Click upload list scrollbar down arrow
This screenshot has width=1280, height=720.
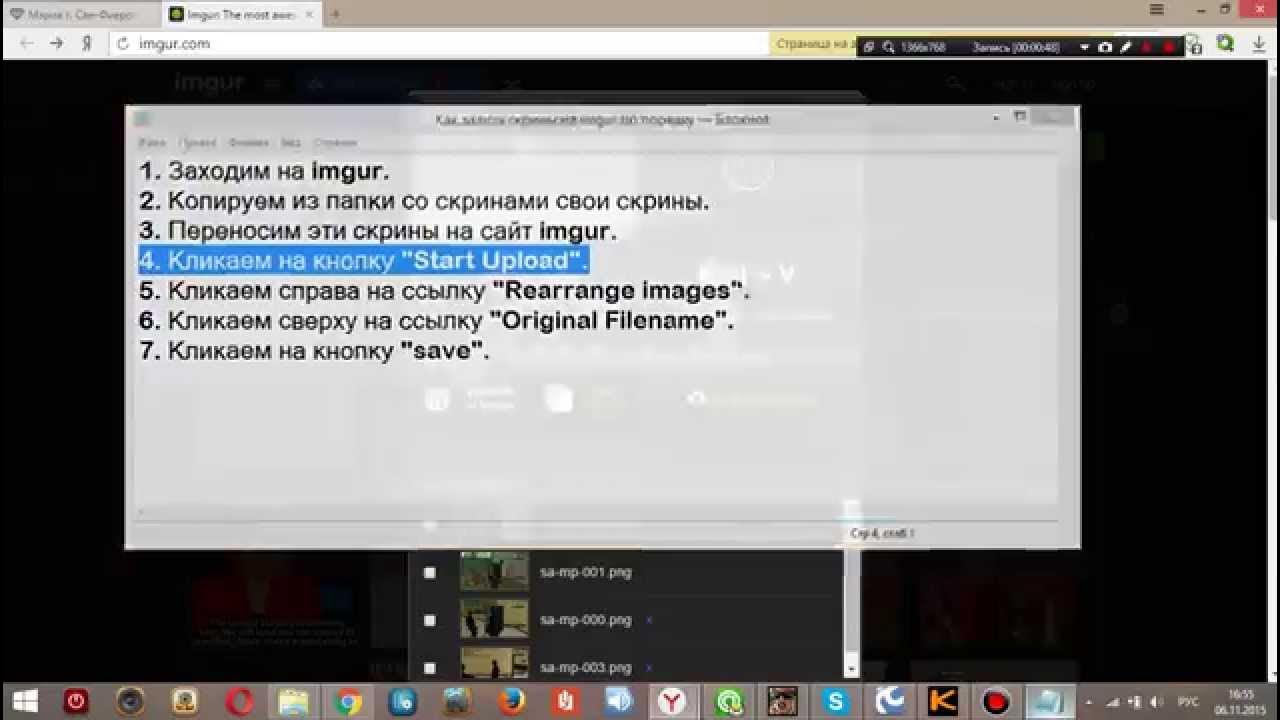pyautogui.click(x=852, y=669)
